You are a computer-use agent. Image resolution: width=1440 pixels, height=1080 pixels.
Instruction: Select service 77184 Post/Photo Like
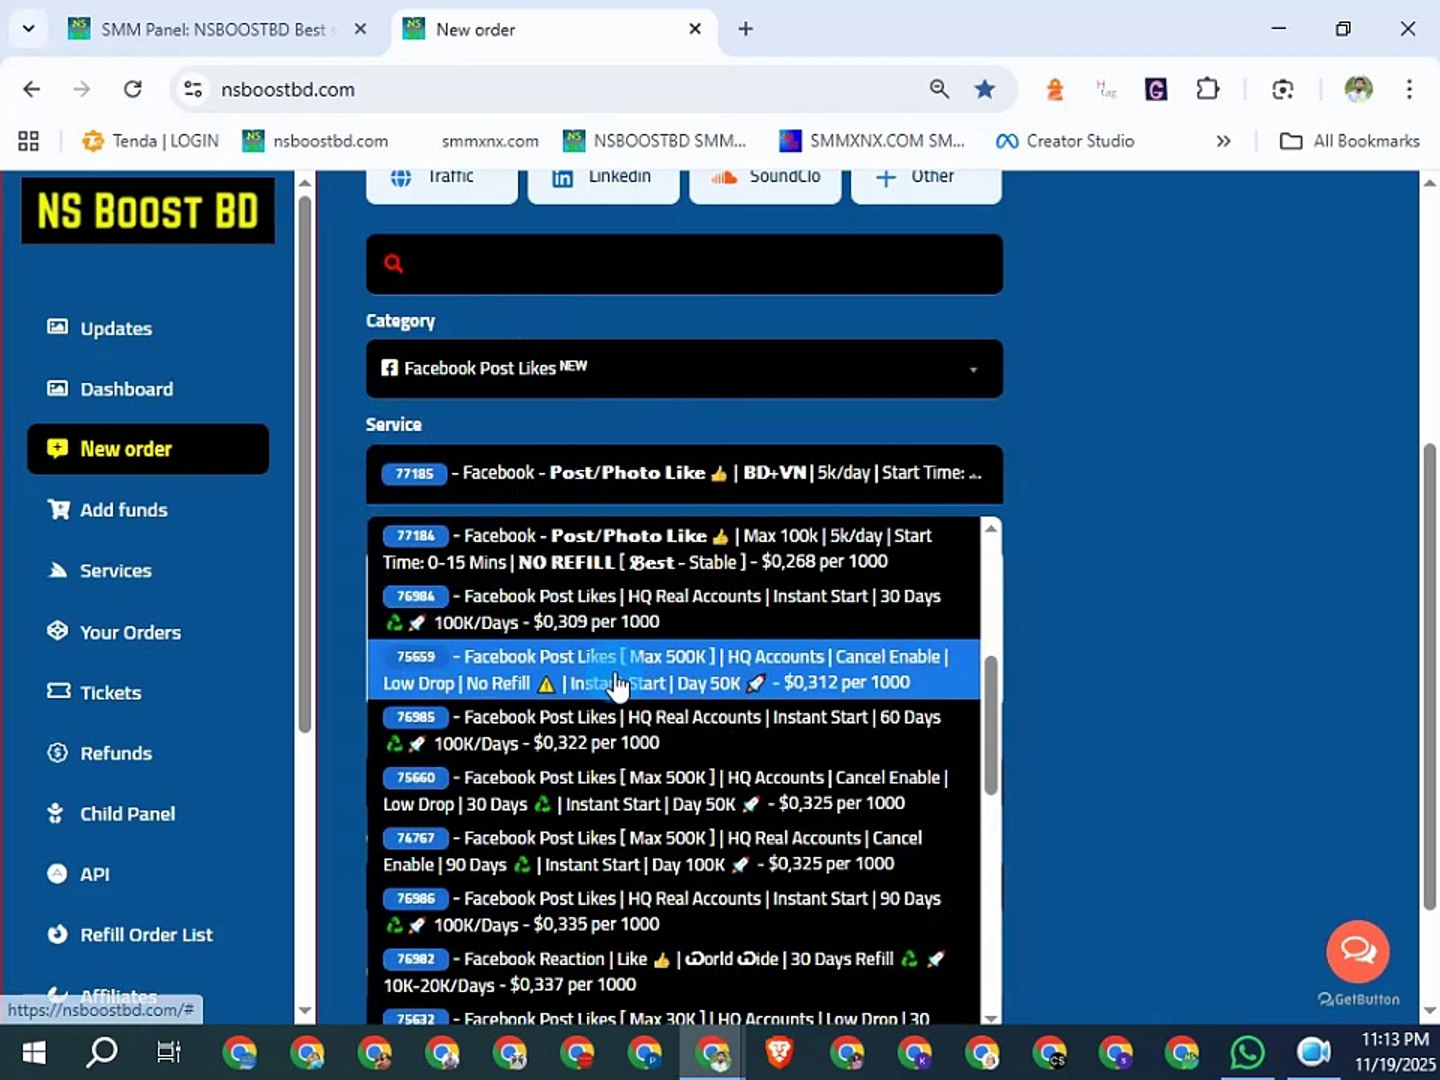click(674, 549)
